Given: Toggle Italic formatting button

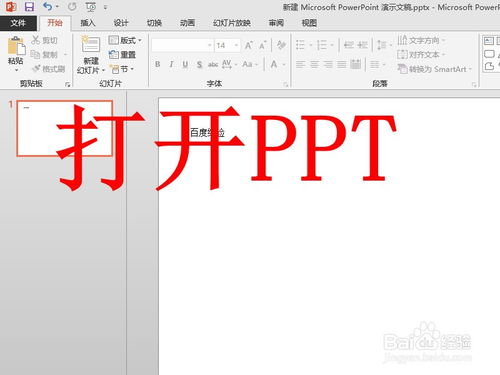Looking at the screenshot, I should coord(171,64).
